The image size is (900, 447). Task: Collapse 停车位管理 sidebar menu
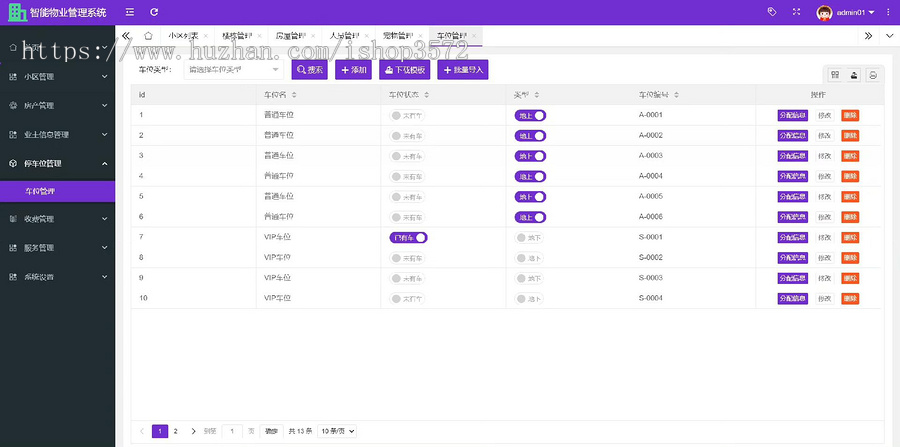click(57, 164)
